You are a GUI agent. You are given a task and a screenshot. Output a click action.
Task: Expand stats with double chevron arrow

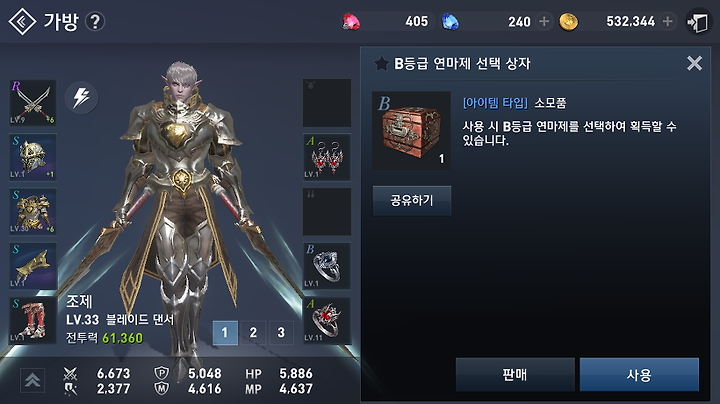click(33, 381)
